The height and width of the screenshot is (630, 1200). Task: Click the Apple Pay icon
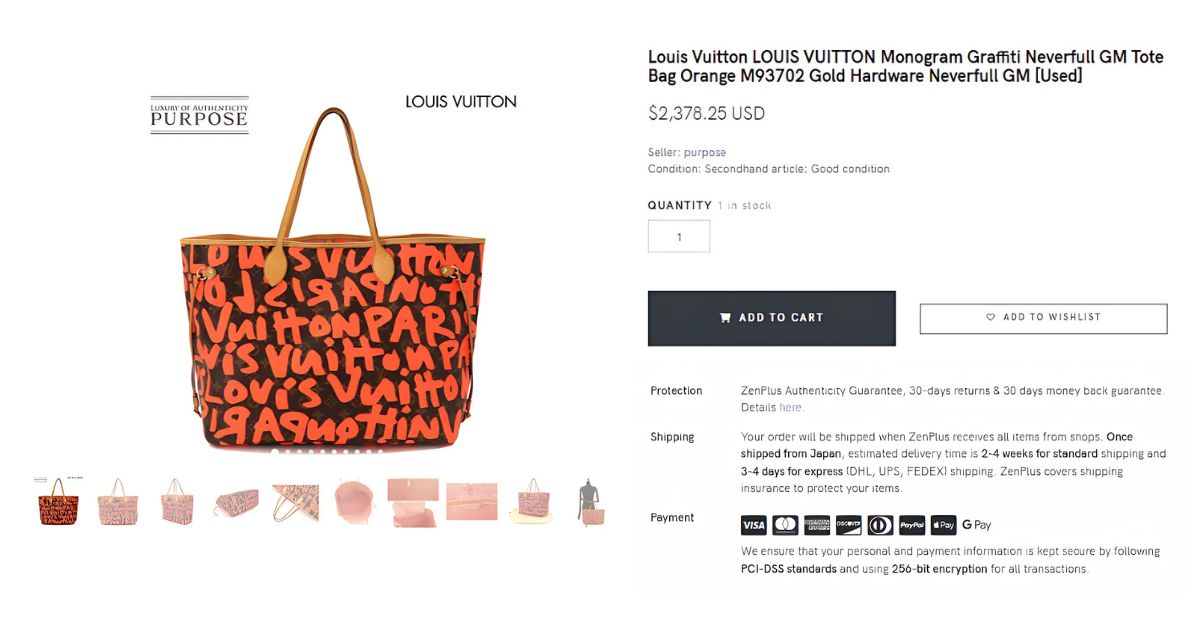pyautogui.click(x=943, y=525)
